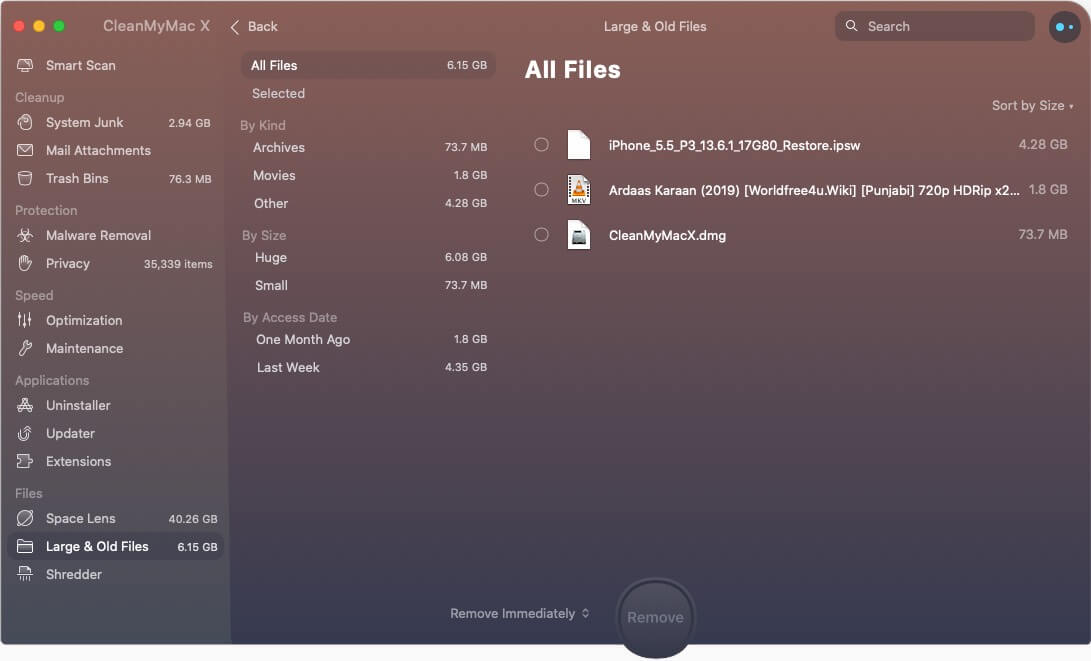Viewport: 1091px width, 661px height.
Task: Click the blank file icon of the ipsw file
Action: [578, 145]
